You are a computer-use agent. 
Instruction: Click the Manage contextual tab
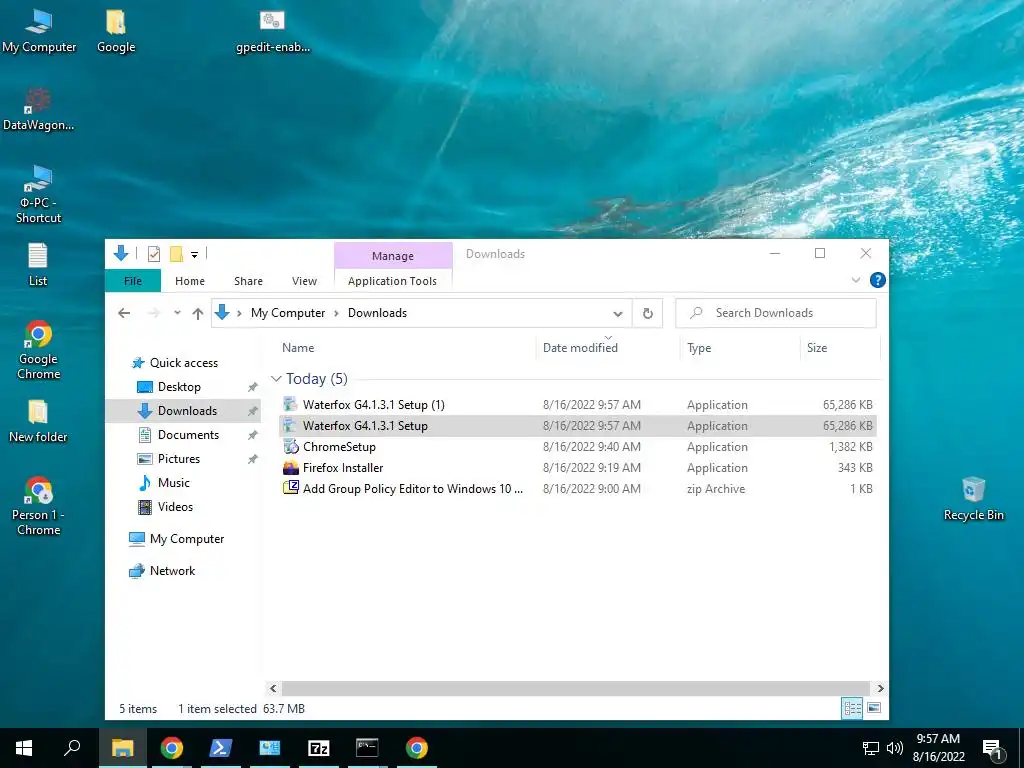392,255
